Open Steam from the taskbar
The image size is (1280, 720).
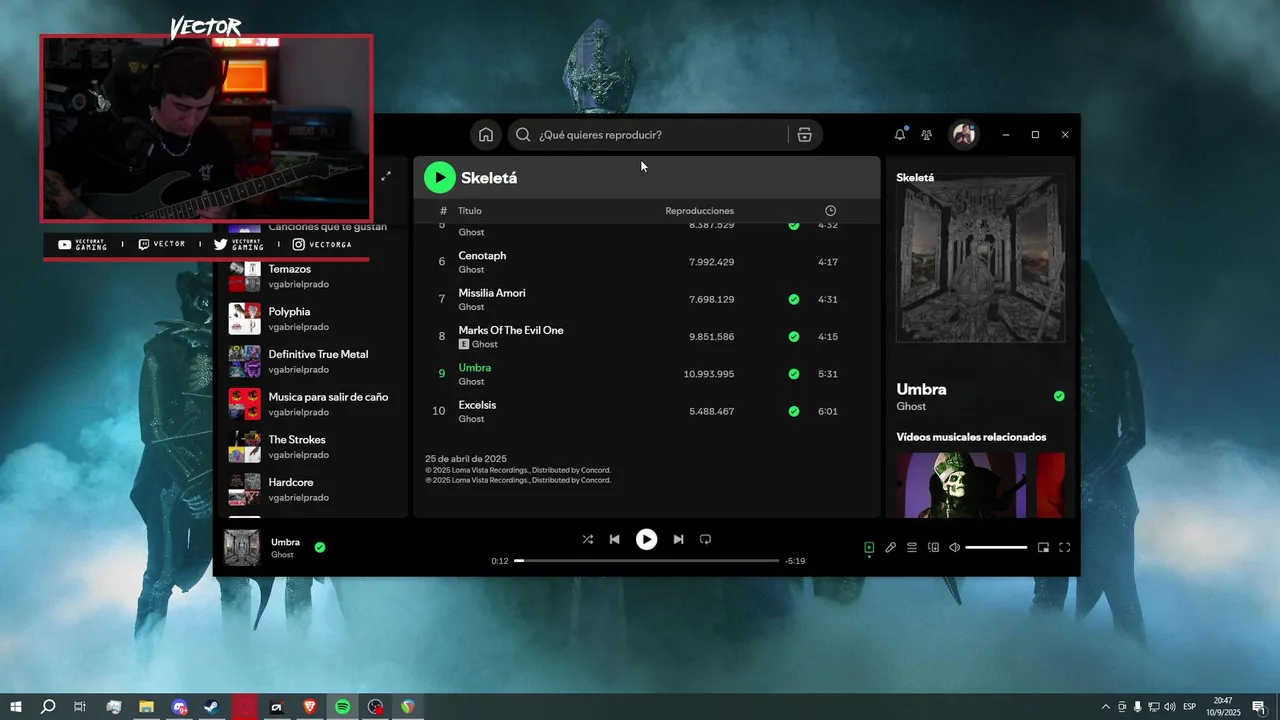pos(212,707)
